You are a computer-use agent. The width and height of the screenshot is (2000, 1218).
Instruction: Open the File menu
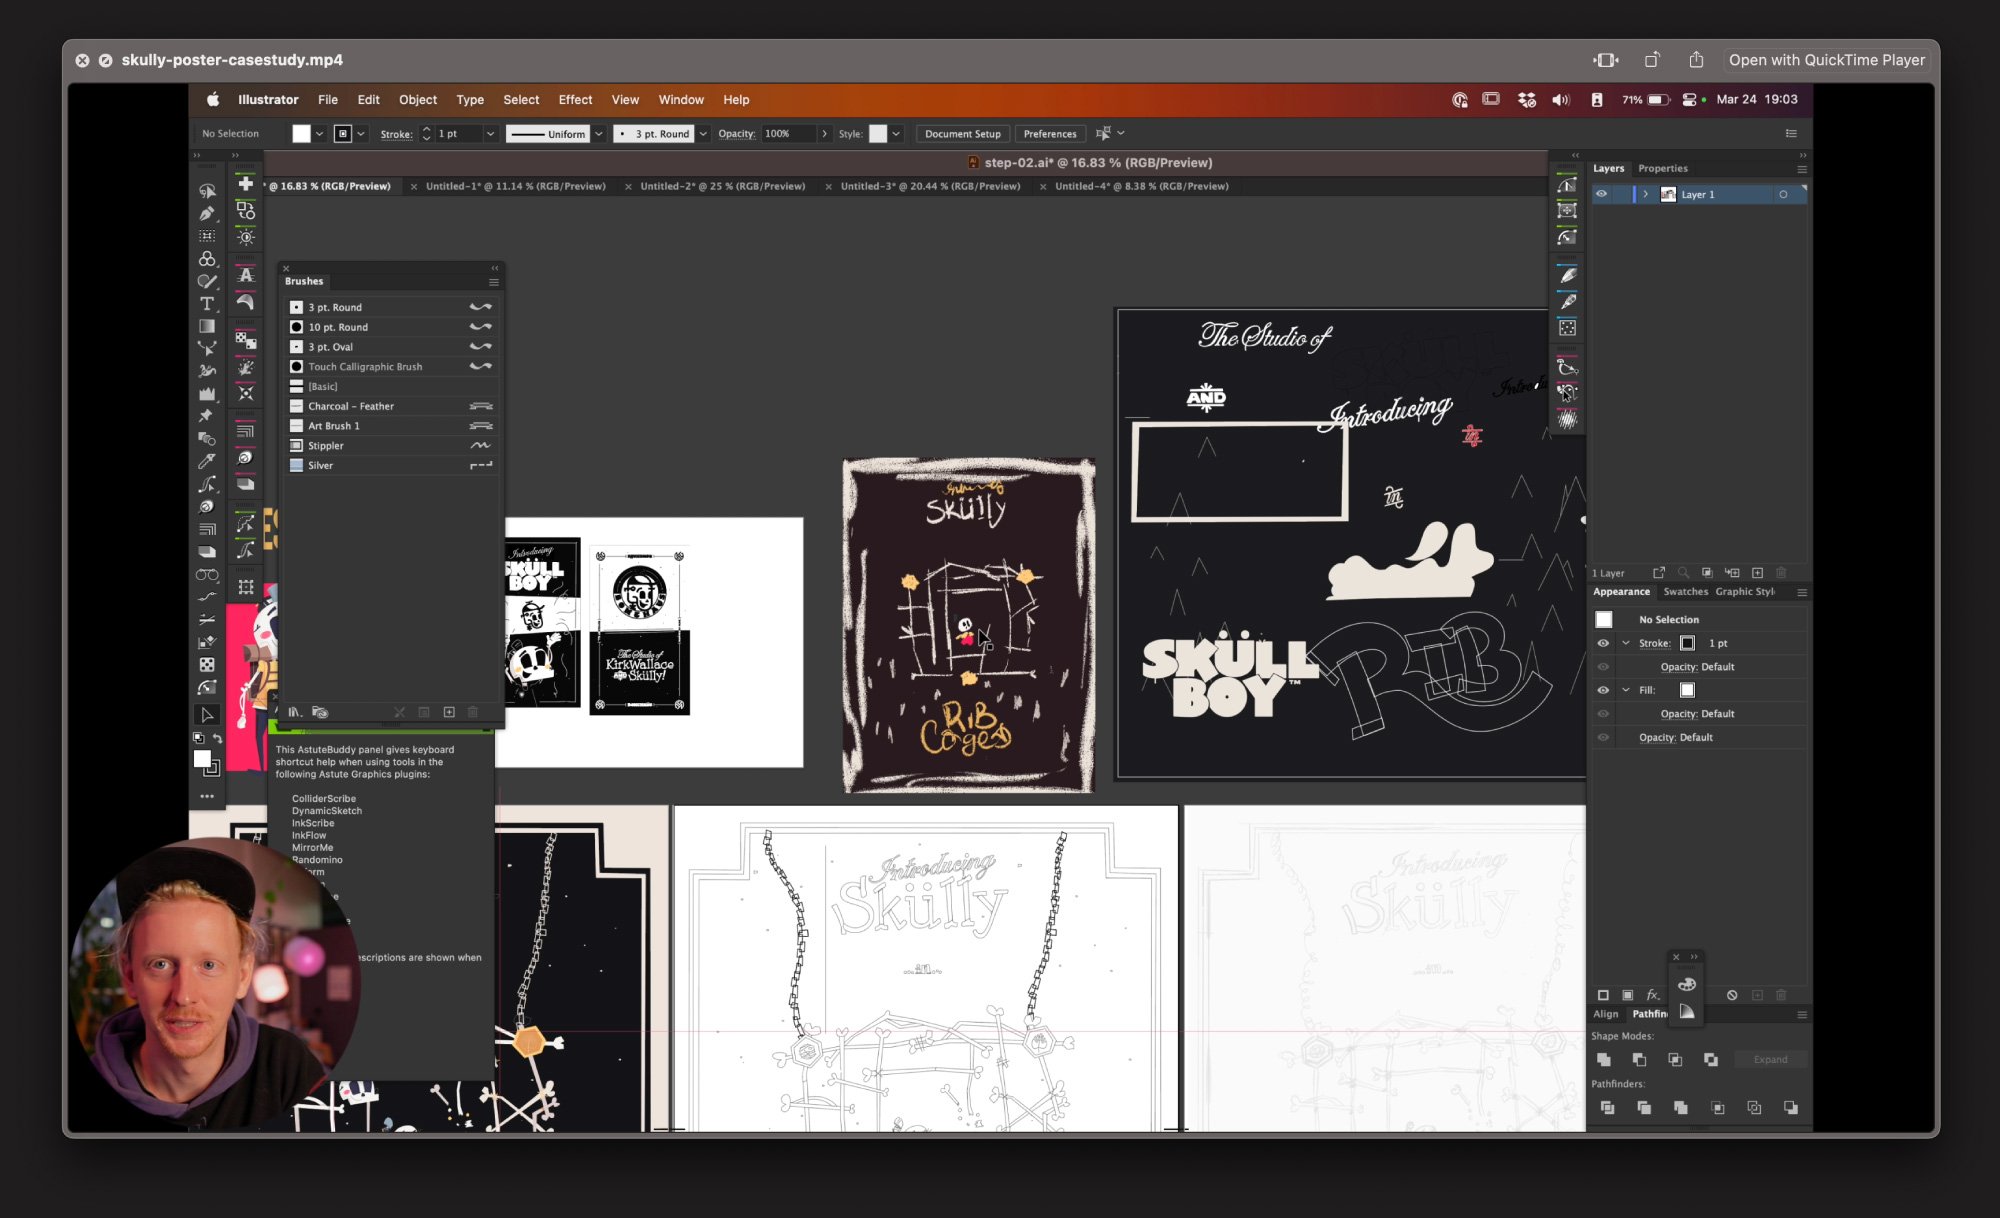click(328, 100)
